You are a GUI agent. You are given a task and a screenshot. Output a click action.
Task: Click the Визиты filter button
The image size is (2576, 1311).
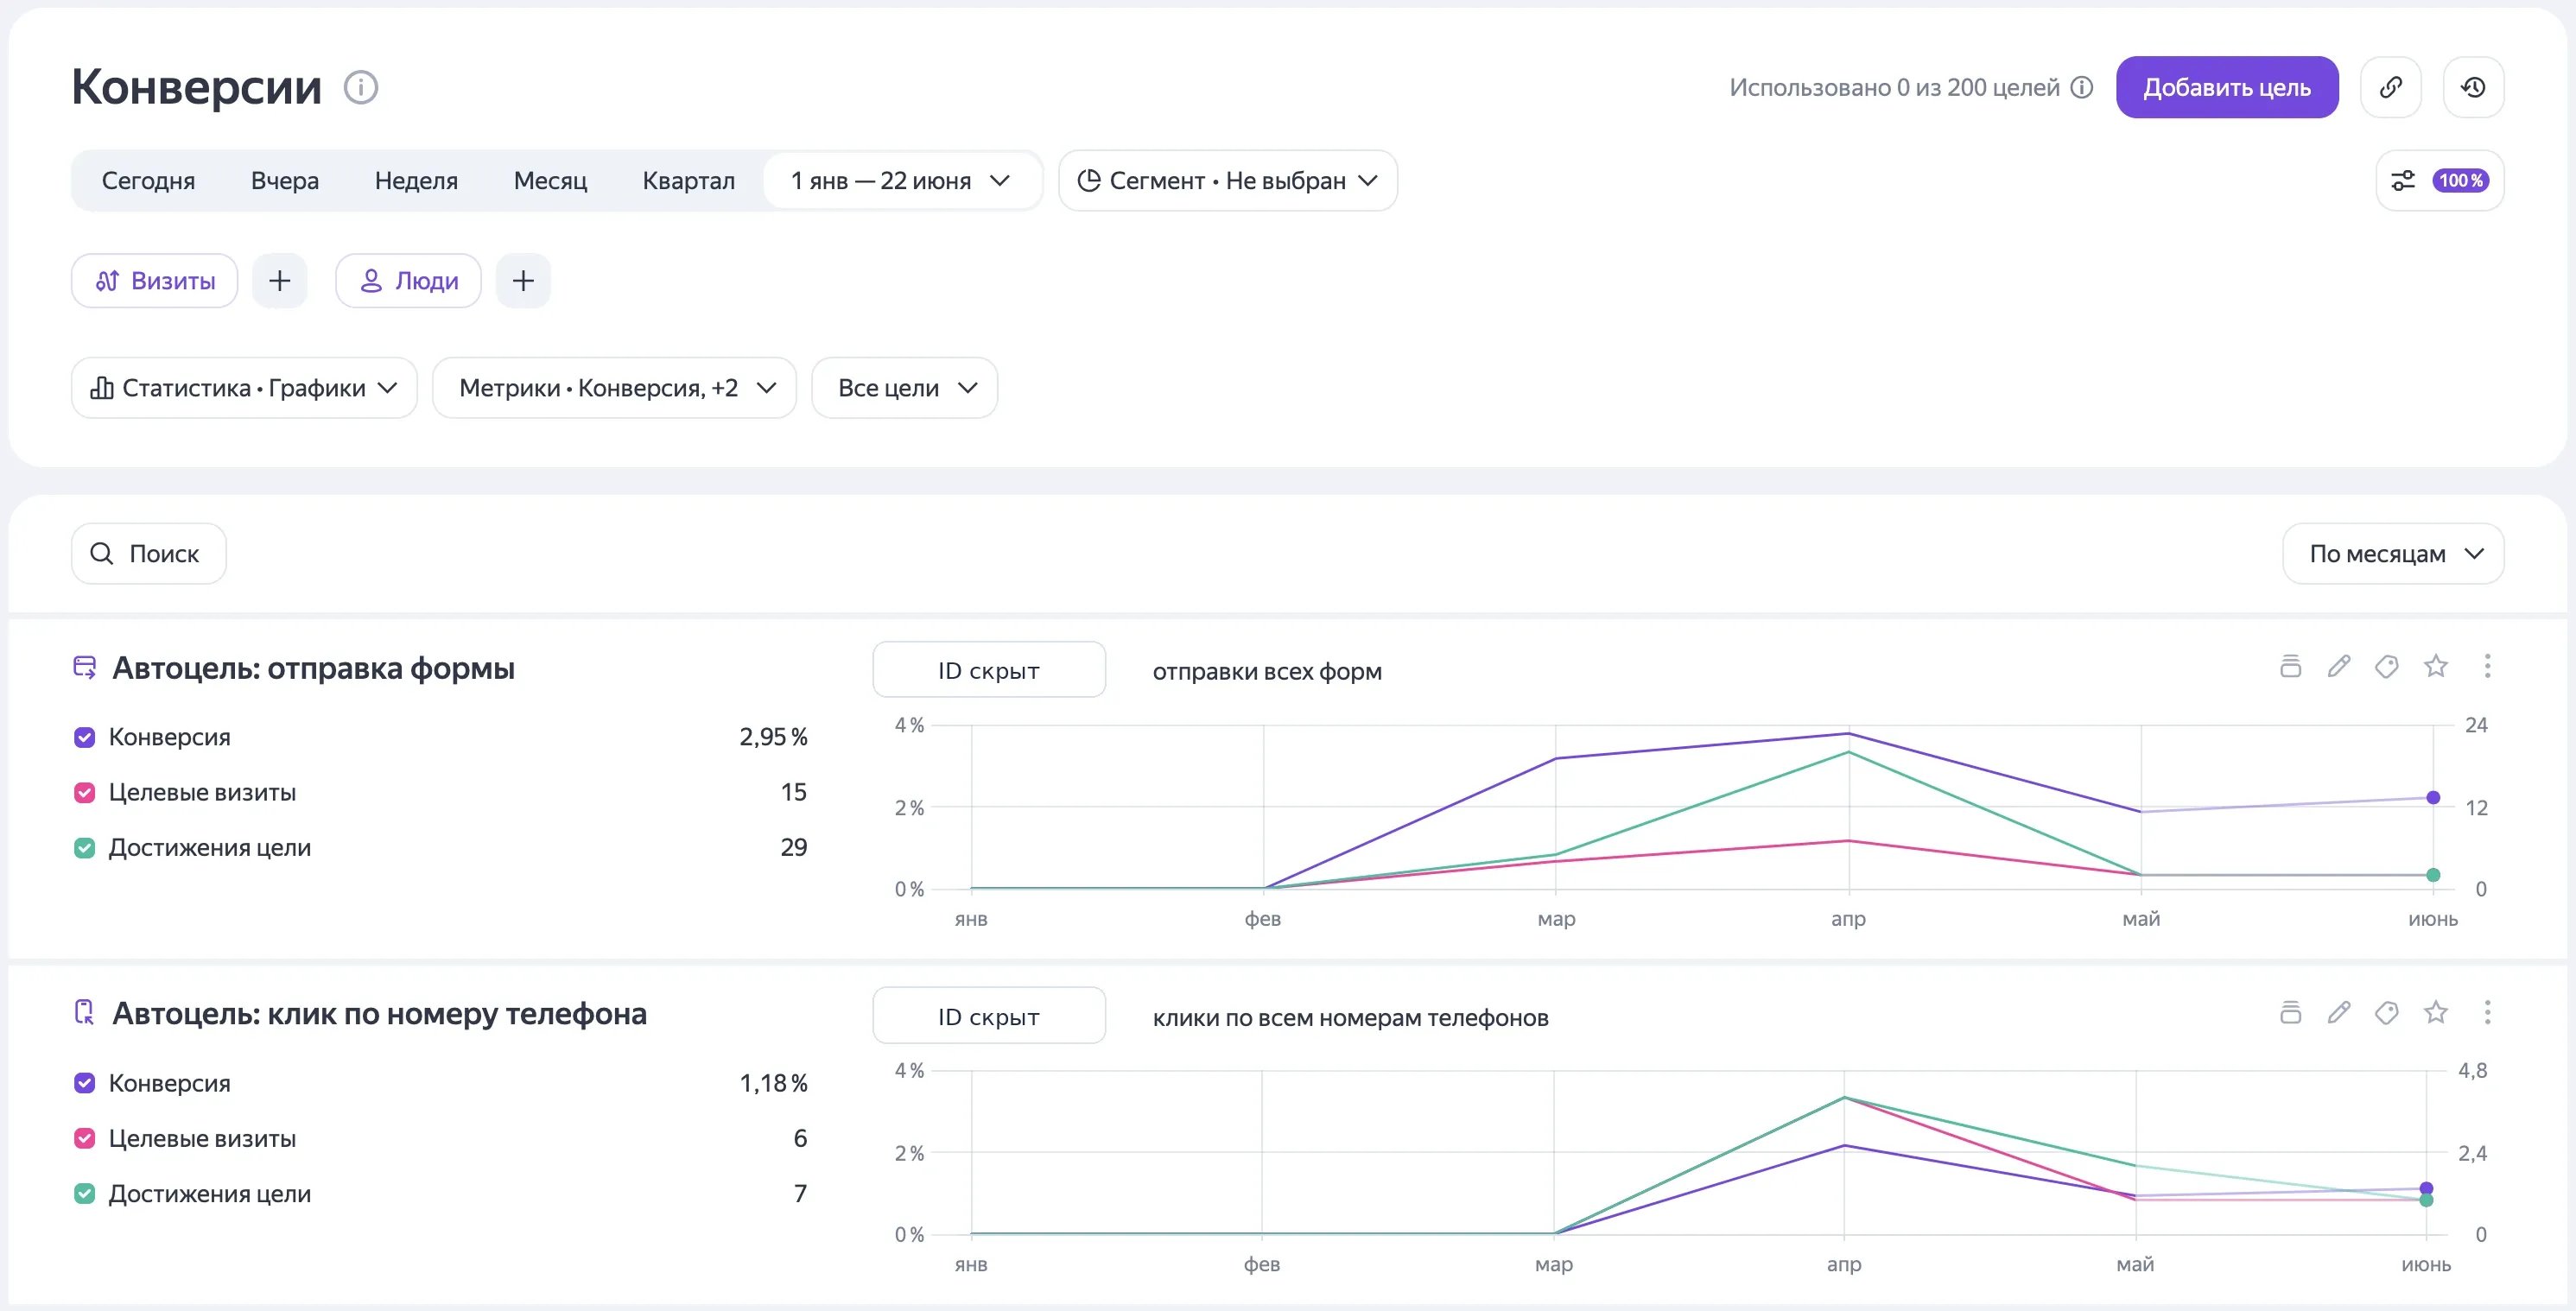155,281
